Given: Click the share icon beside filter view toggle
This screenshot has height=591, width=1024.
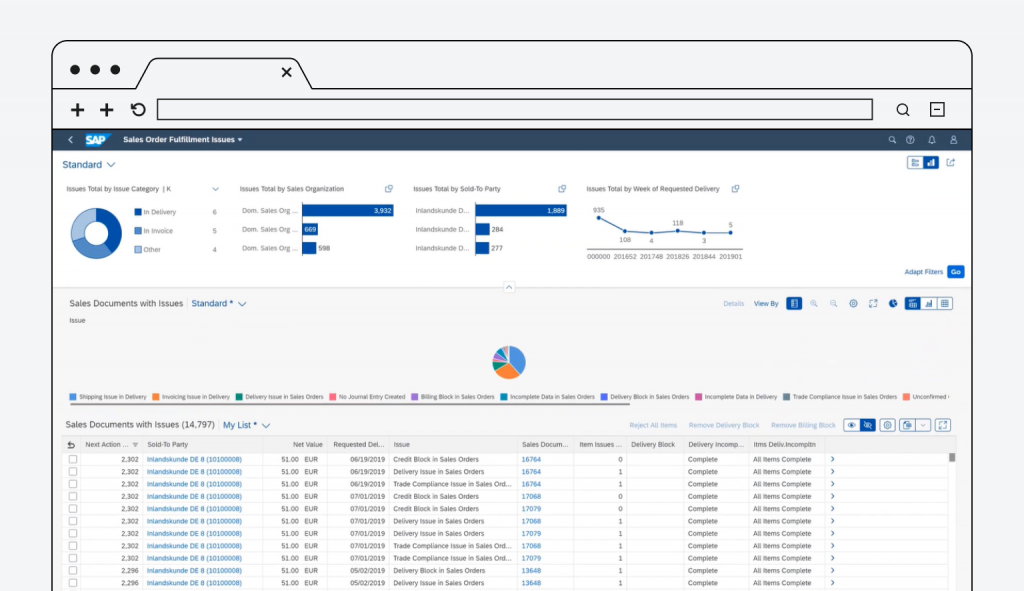Looking at the screenshot, I should click(x=951, y=162).
